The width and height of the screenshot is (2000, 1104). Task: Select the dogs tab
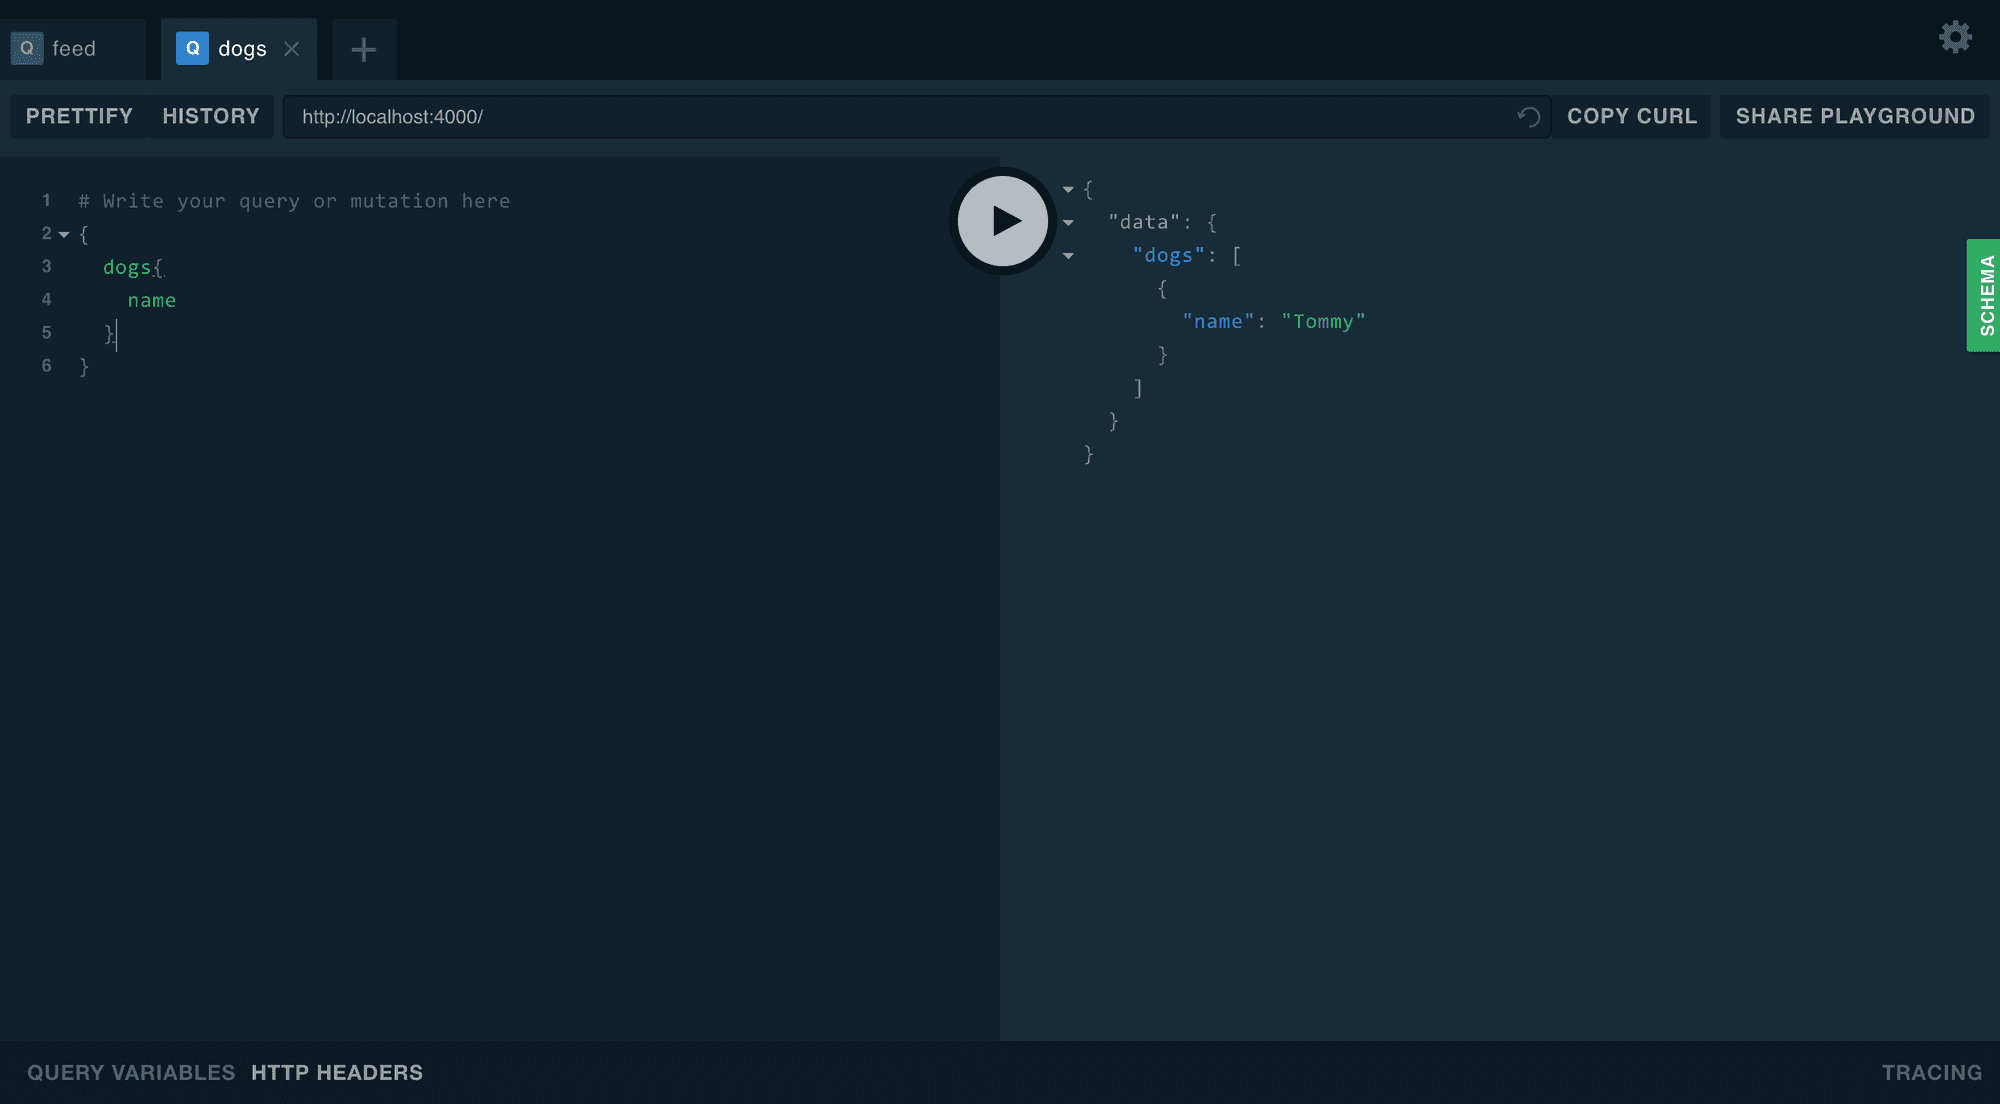238,49
